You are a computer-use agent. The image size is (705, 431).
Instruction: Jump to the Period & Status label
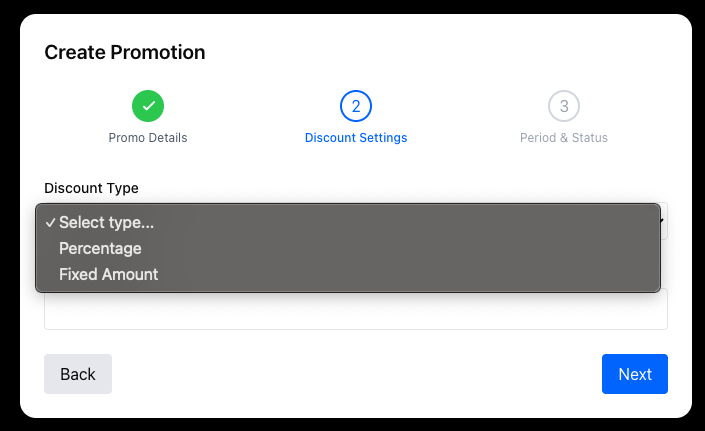point(564,138)
